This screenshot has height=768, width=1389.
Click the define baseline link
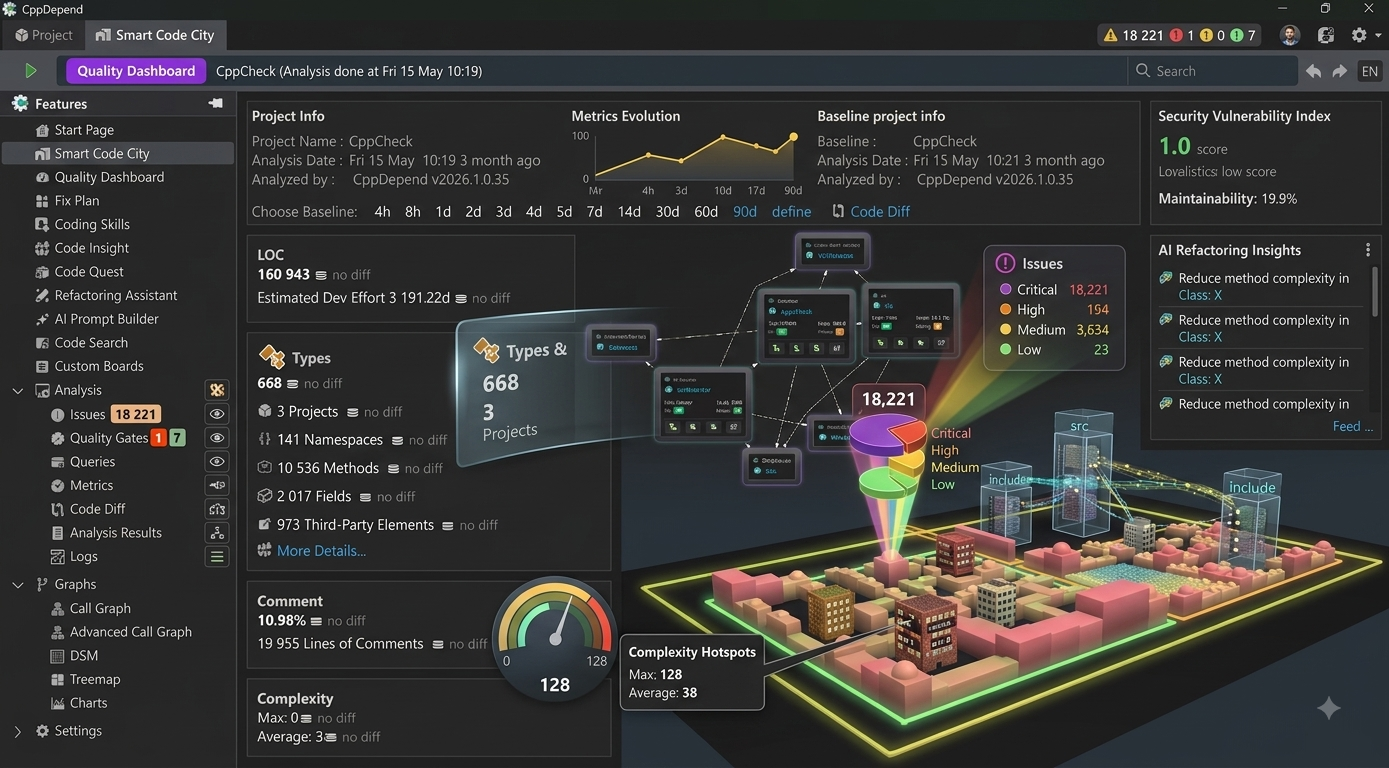point(792,211)
